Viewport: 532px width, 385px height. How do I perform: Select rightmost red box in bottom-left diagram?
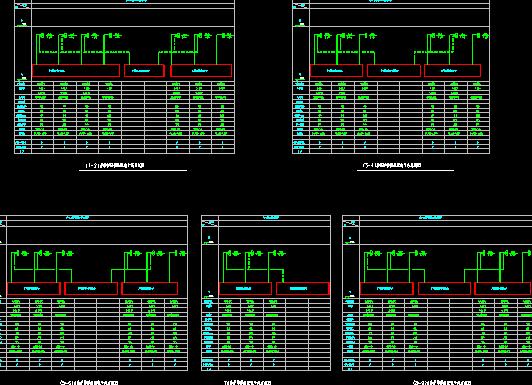(x=149, y=289)
